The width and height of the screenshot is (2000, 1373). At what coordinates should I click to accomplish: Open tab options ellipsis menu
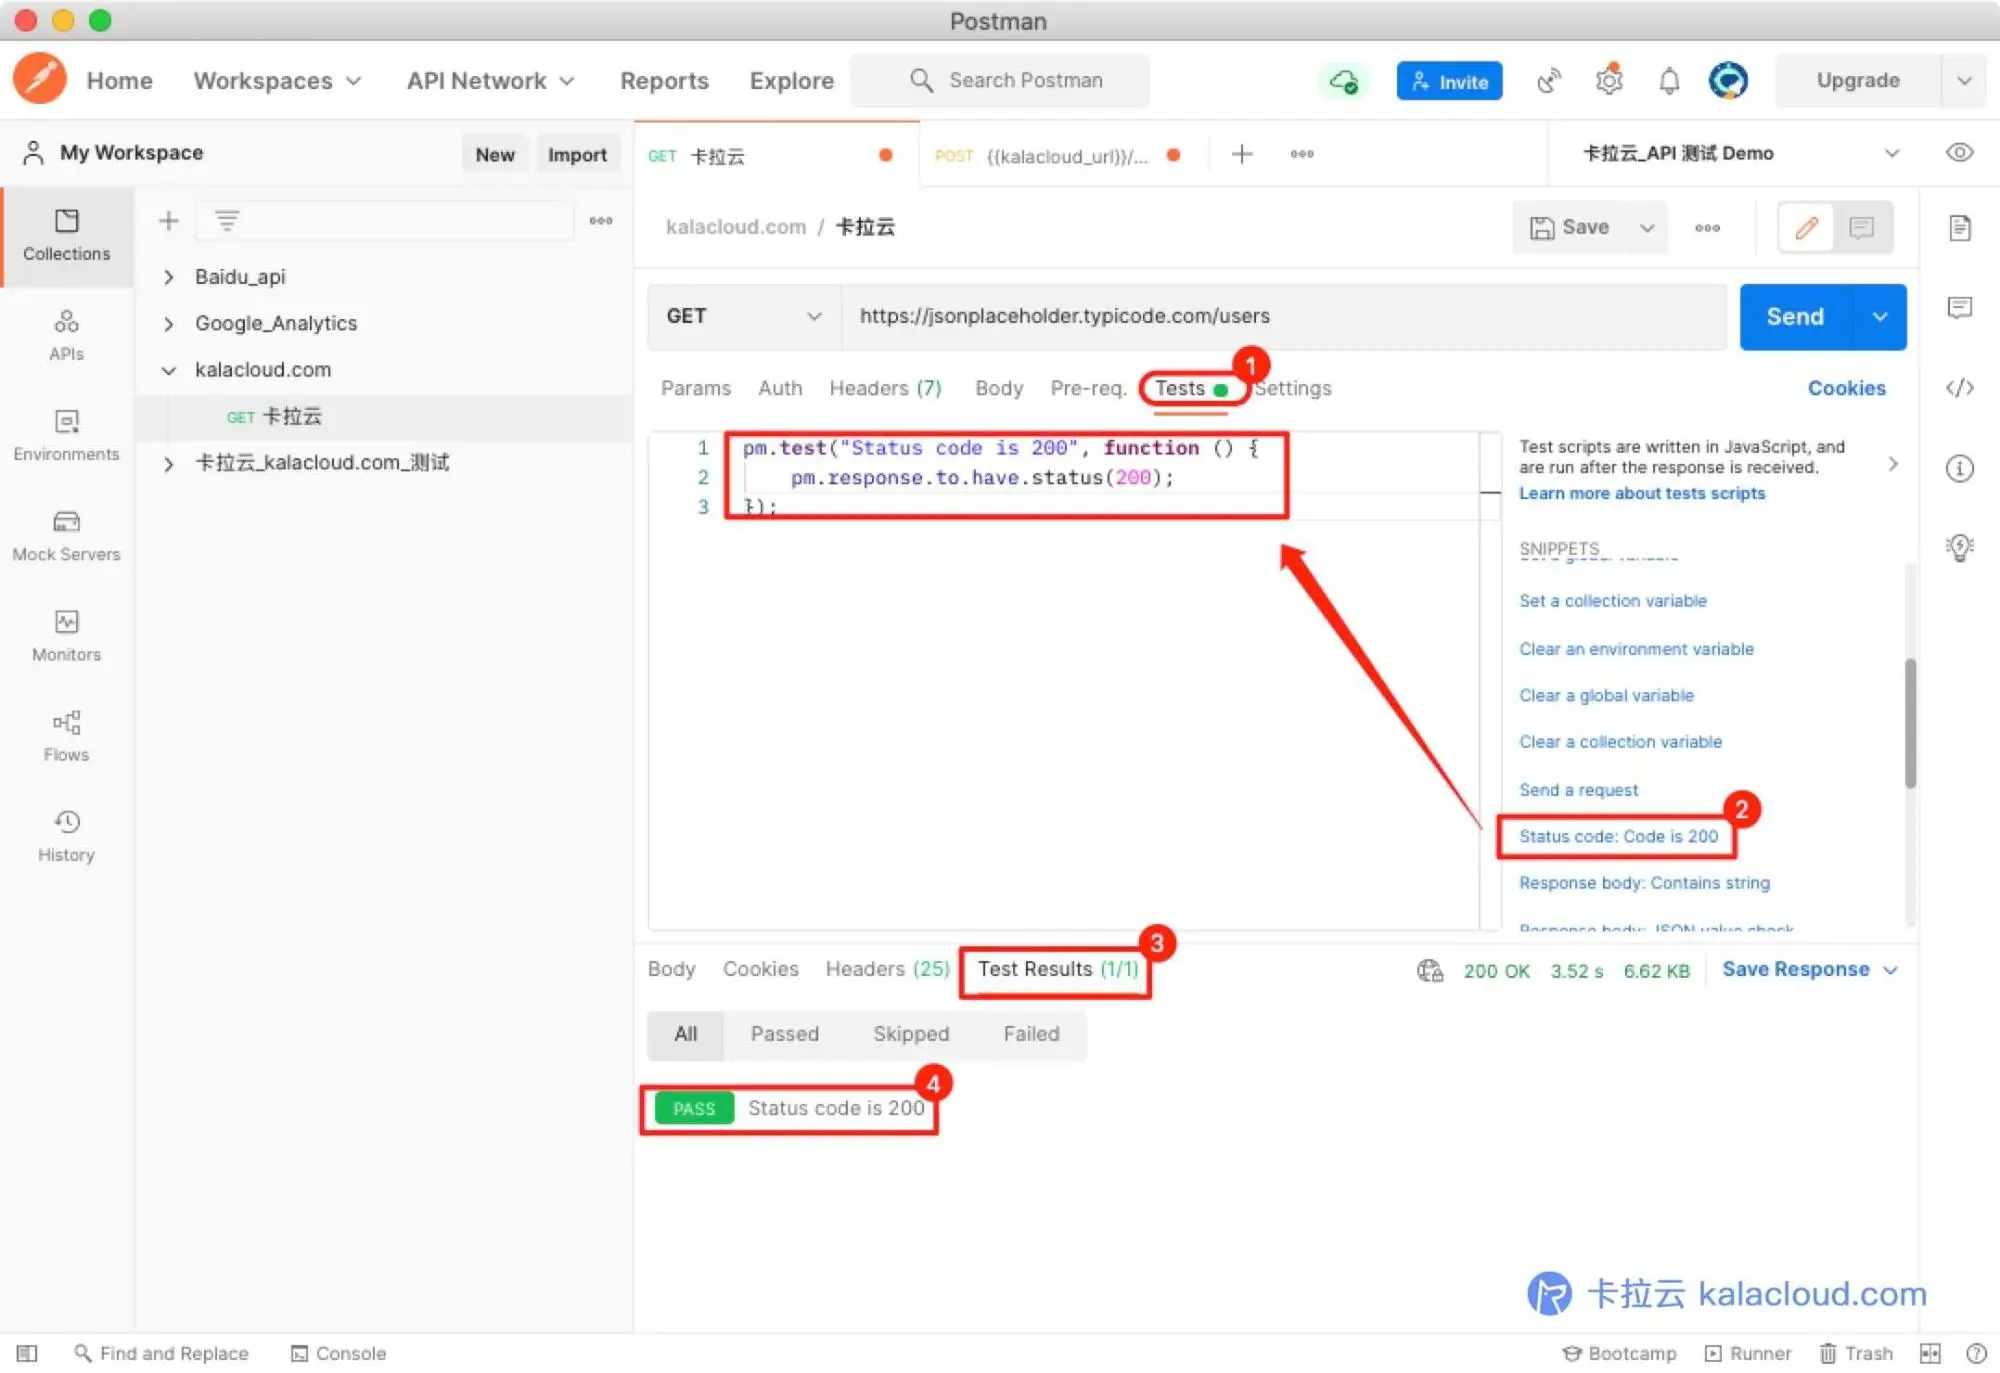click(1302, 154)
